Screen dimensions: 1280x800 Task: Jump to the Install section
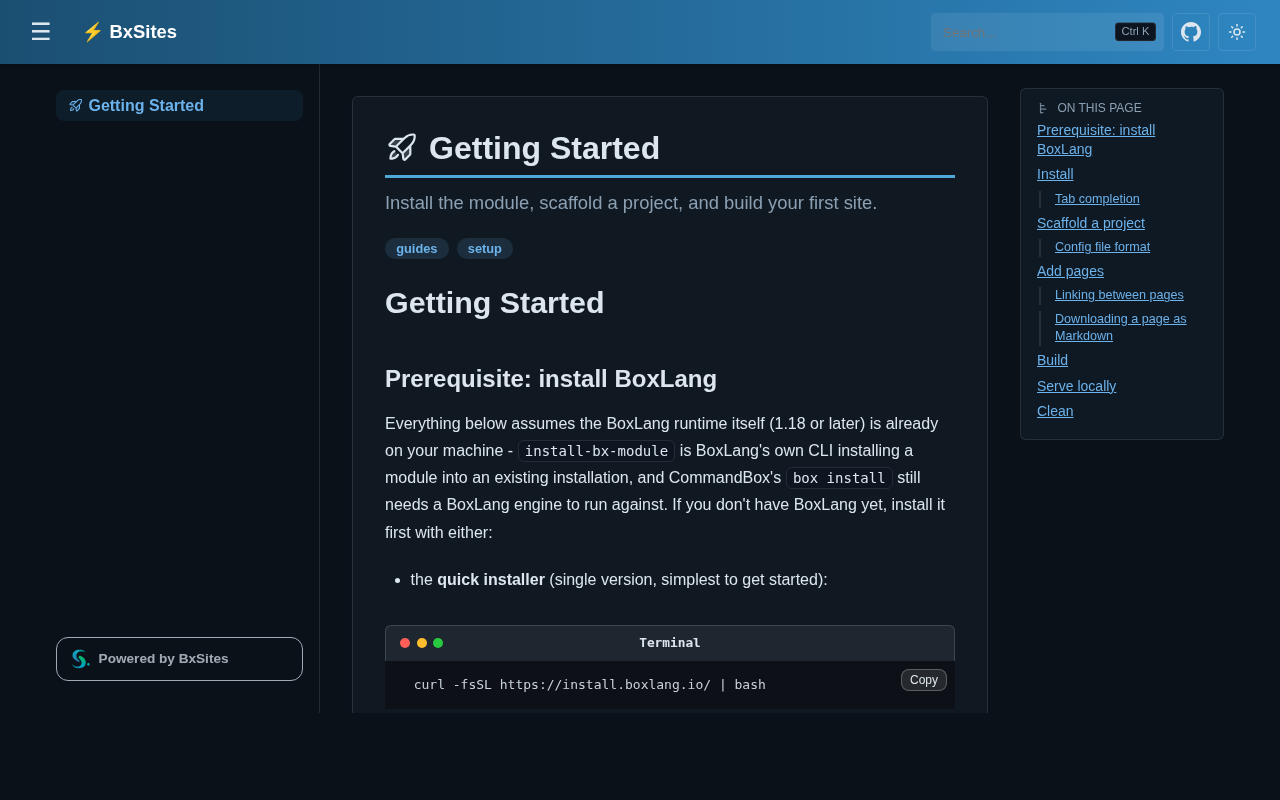click(1055, 174)
